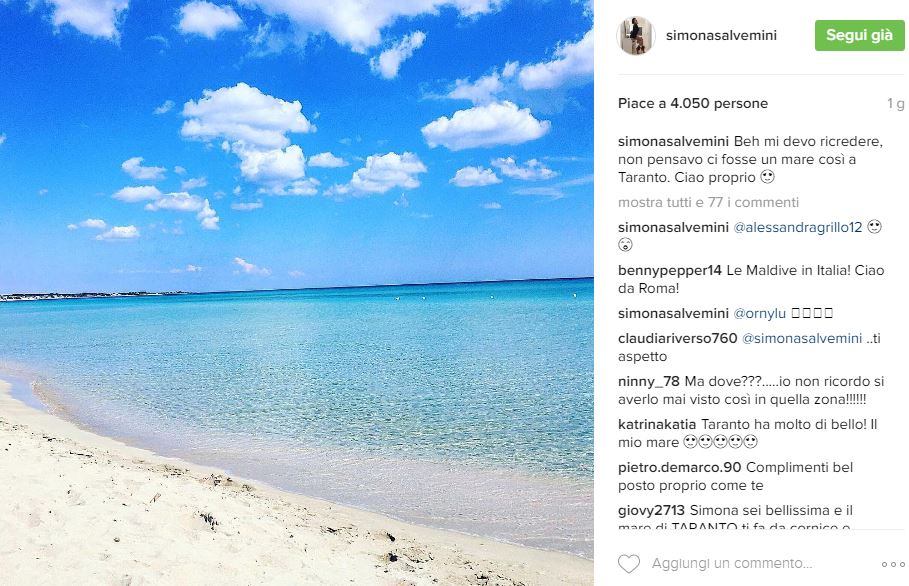Image resolution: width=909 pixels, height=586 pixels.
Task: Open the giovy2713 user profile
Action: (651, 510)
